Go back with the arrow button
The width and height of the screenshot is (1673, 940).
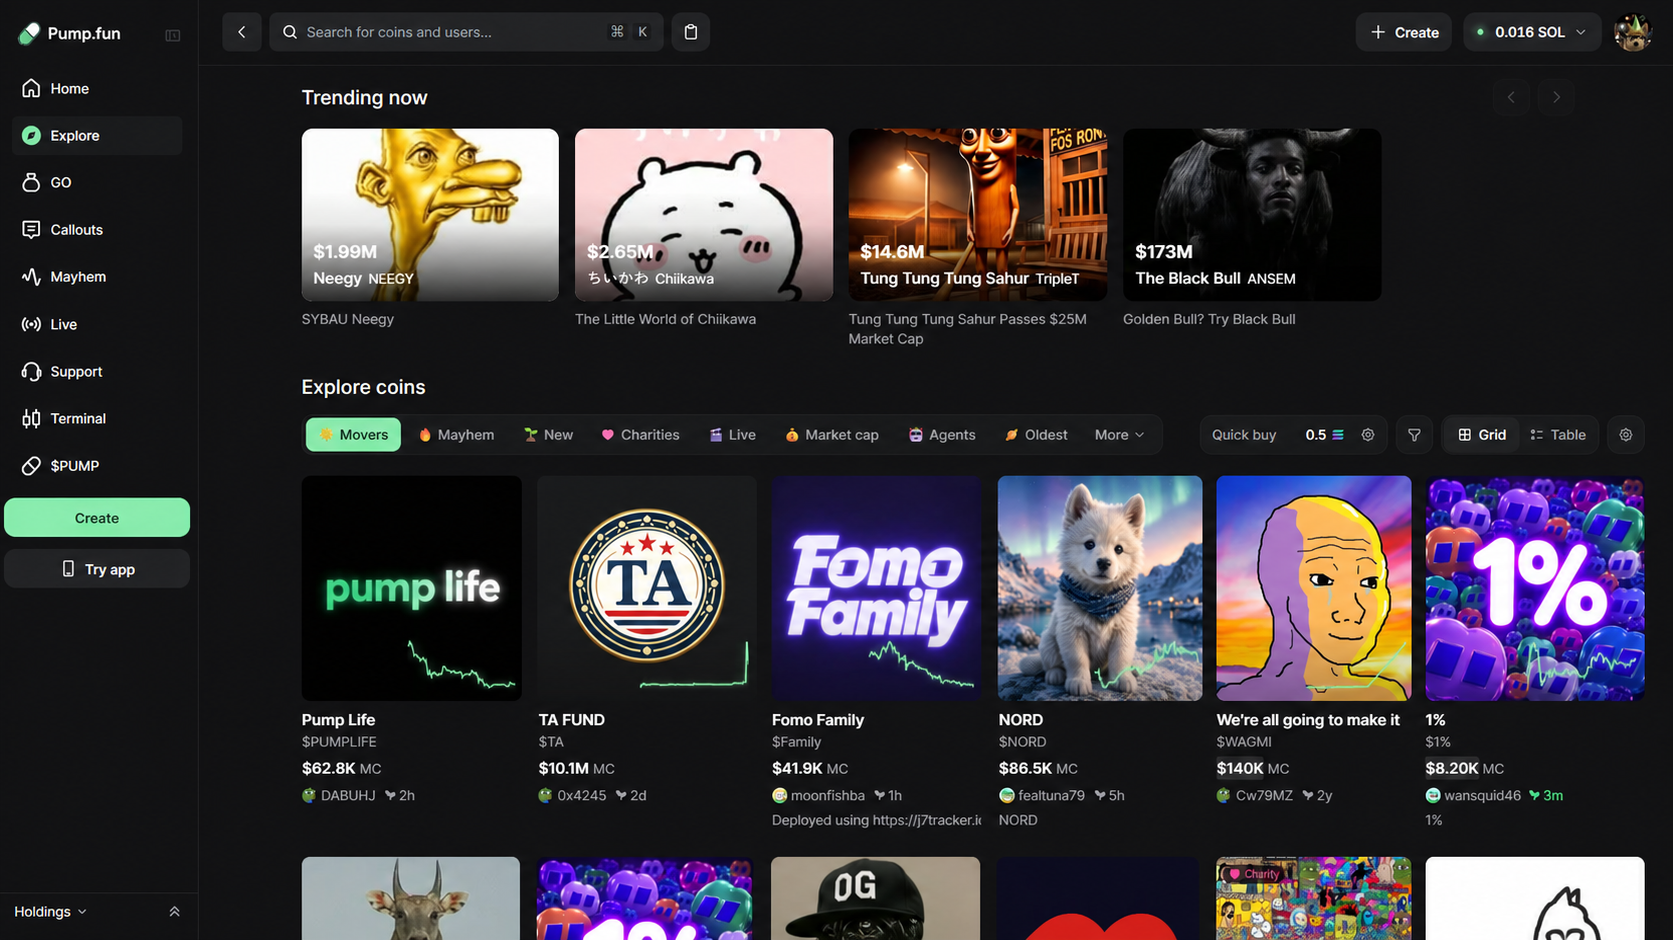pos(242,32)
